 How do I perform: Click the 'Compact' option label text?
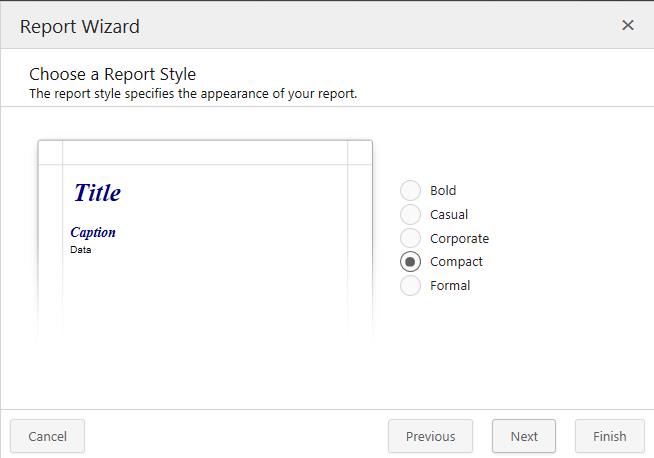[456, 262]
